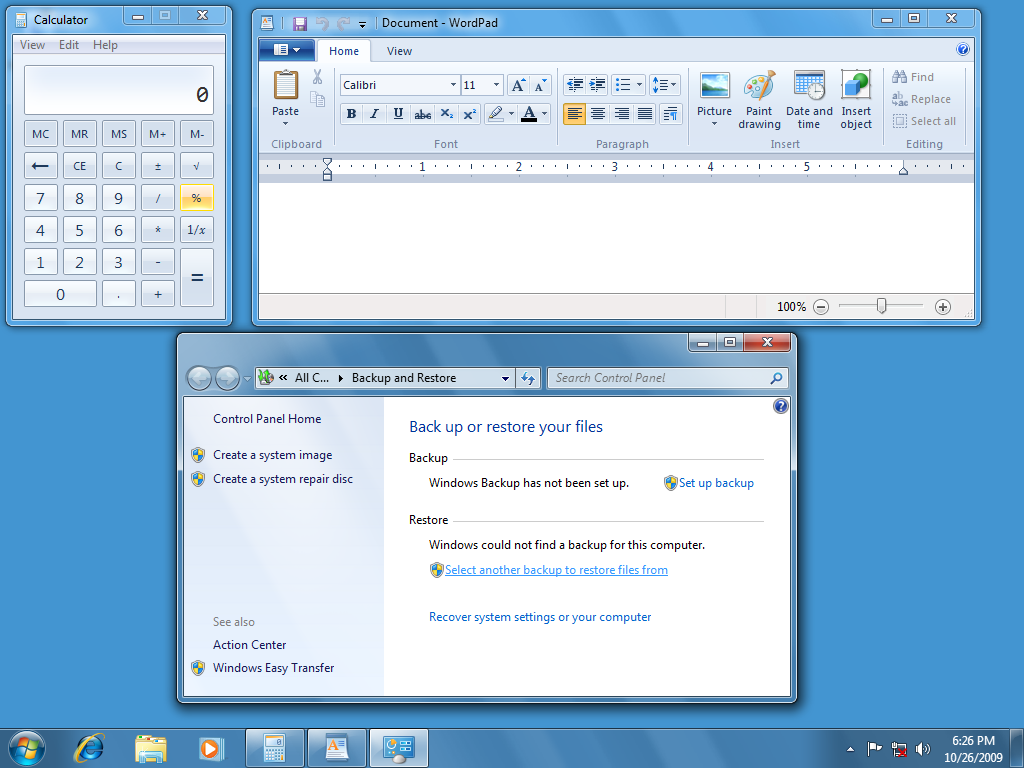Open the font size 11 dropdown
Viewport: 1024px width, 768px height.
point(496,85)
